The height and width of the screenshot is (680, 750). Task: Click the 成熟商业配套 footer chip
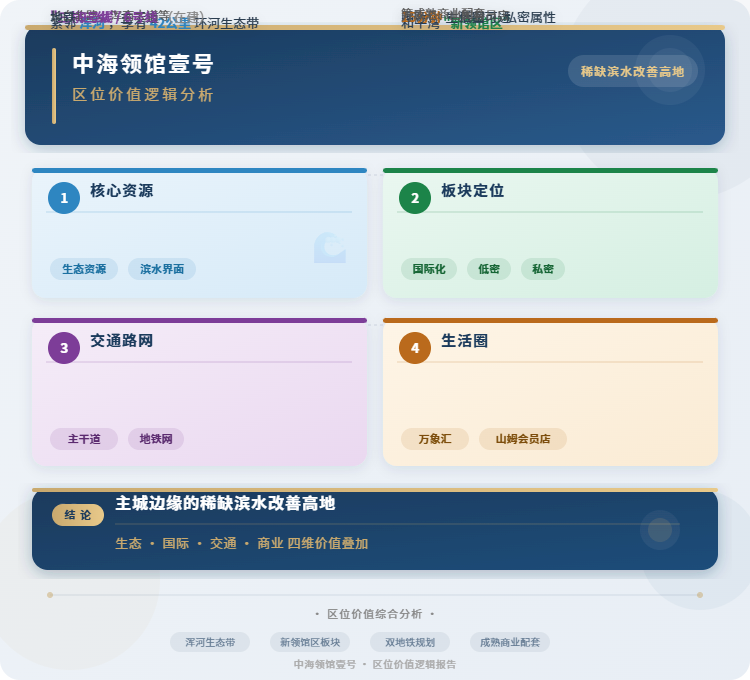pos(510,642)
